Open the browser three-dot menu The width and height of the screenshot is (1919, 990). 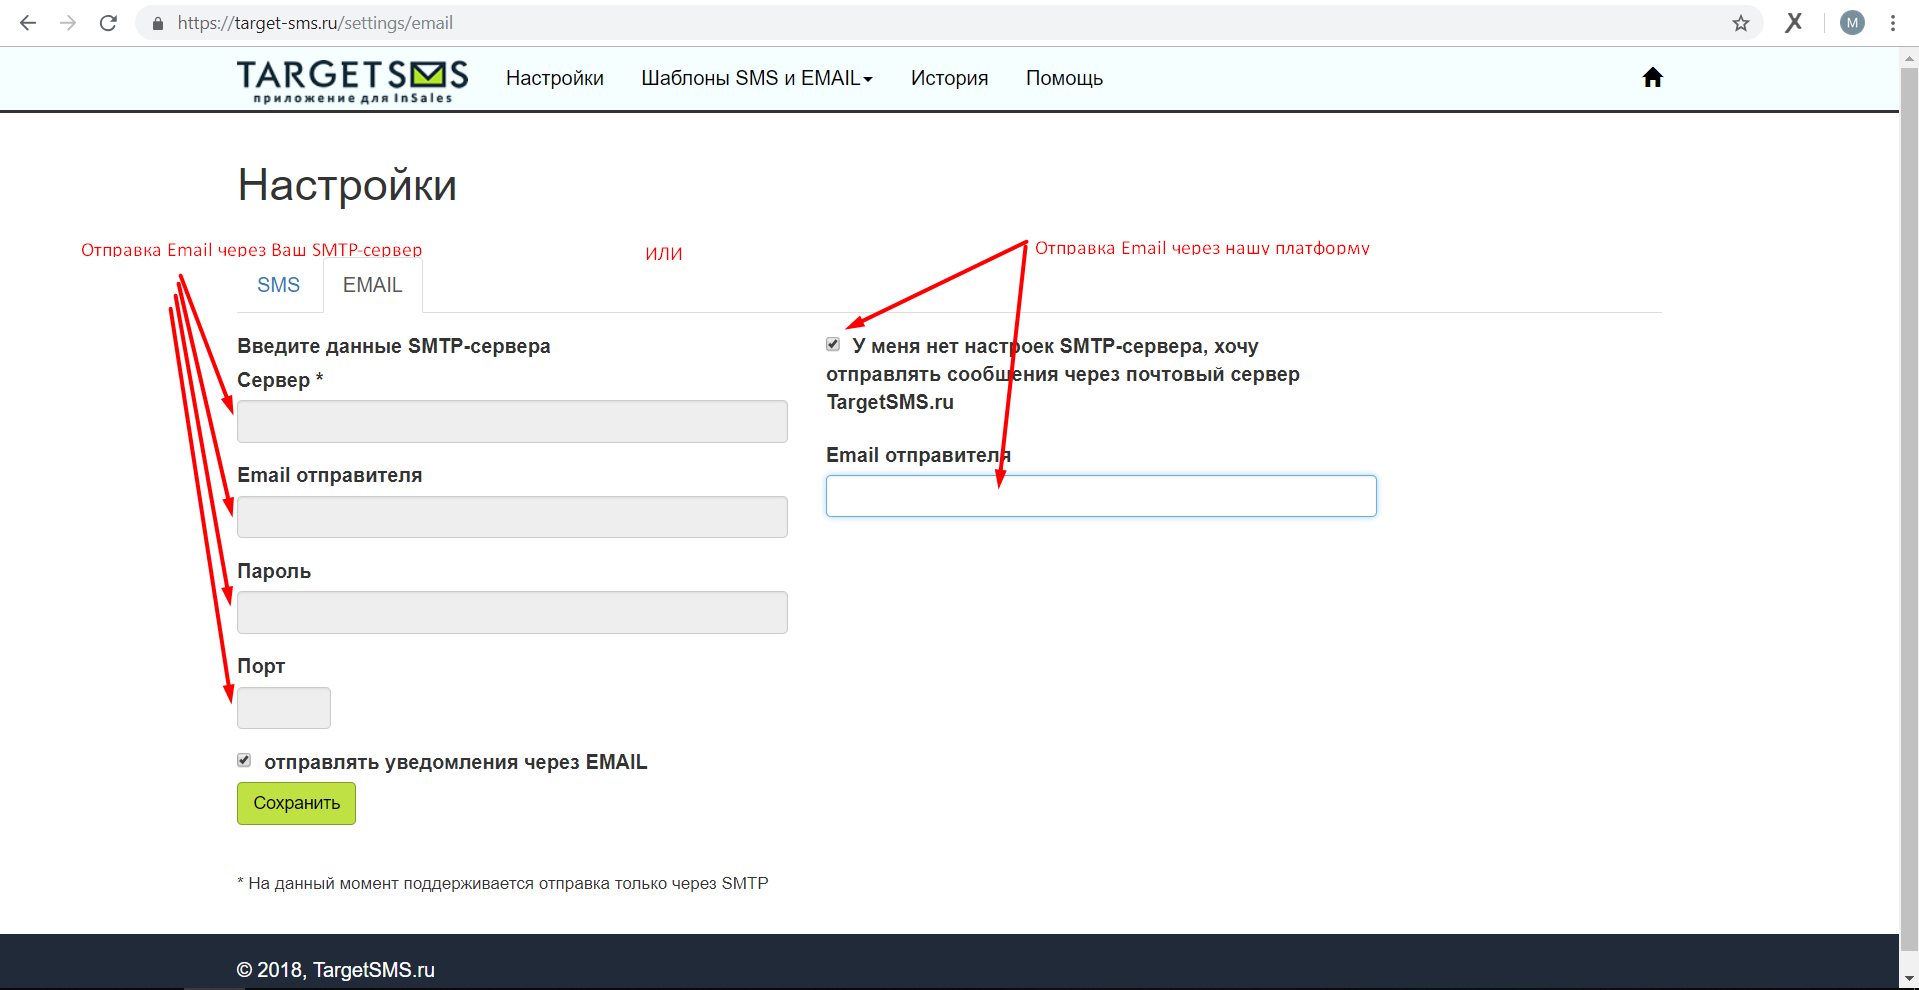(x=1893, y=23)
